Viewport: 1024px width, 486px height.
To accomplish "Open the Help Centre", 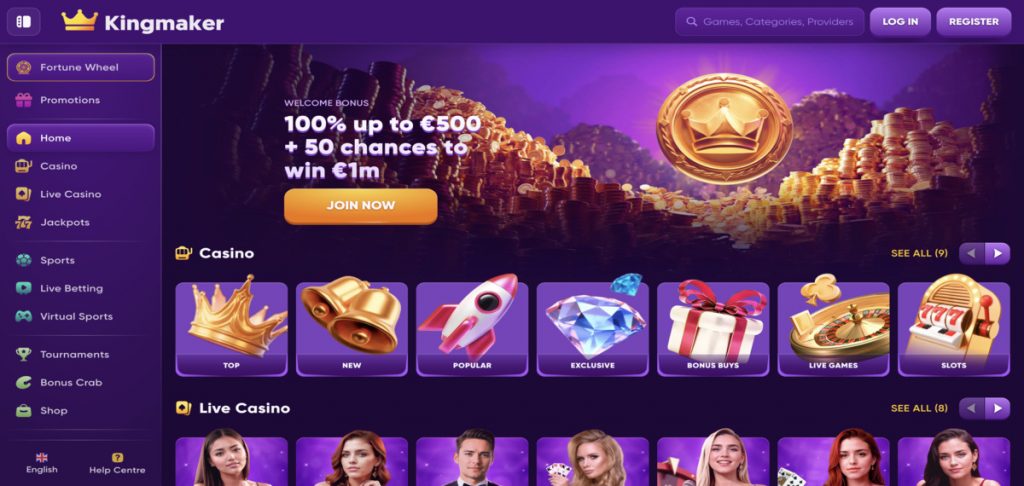I will pyautogui.click(x=118, y=464).
